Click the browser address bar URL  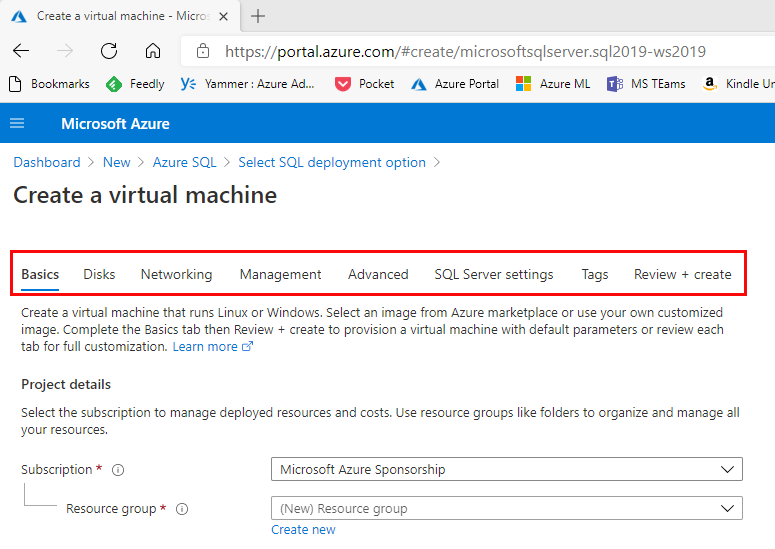coord(465,51)
